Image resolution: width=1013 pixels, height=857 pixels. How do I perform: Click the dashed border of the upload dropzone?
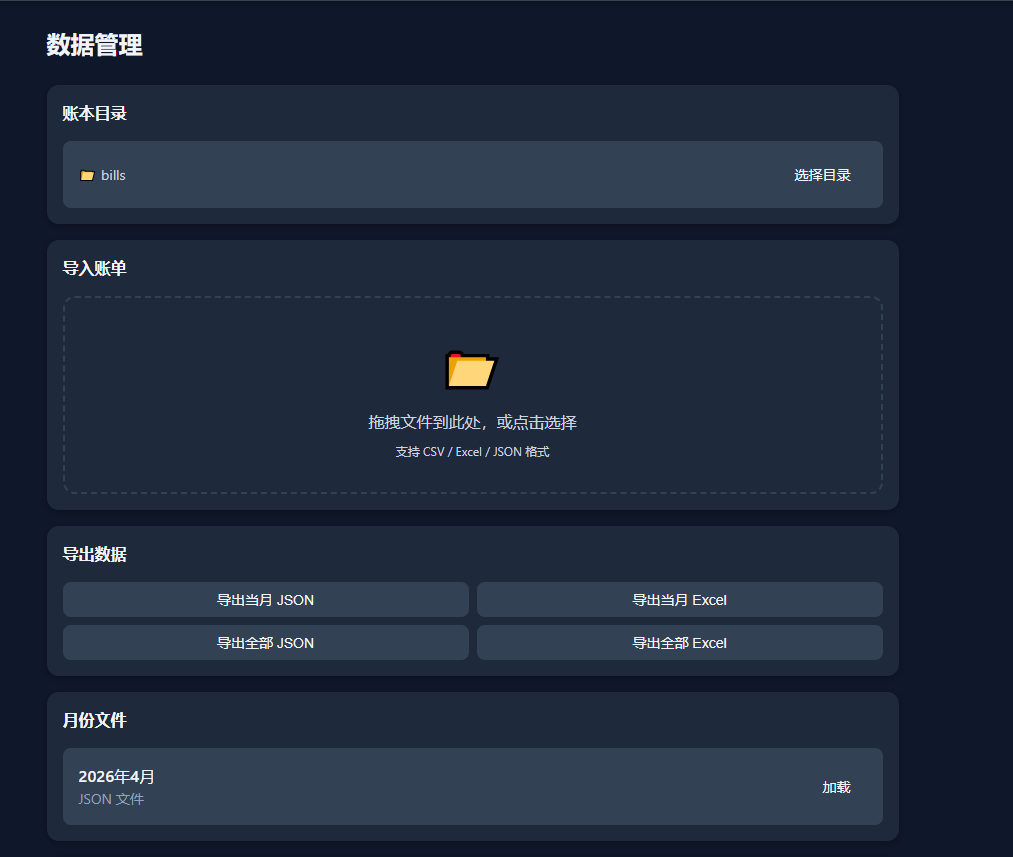(472, 297)
